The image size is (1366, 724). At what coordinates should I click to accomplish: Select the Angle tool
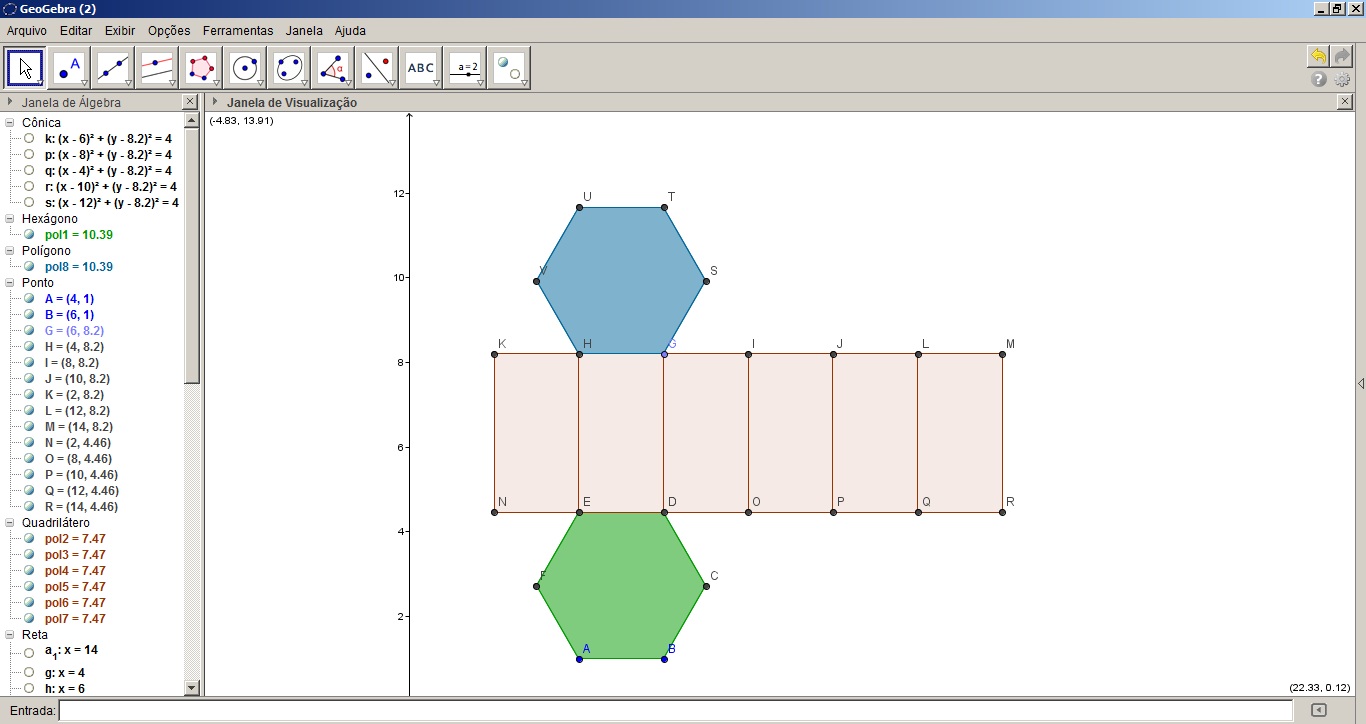334,68
